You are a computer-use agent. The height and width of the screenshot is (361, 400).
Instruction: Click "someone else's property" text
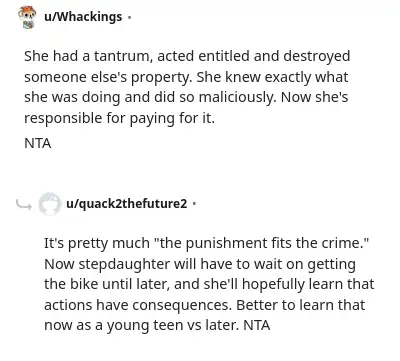click(x=108, y=77)
